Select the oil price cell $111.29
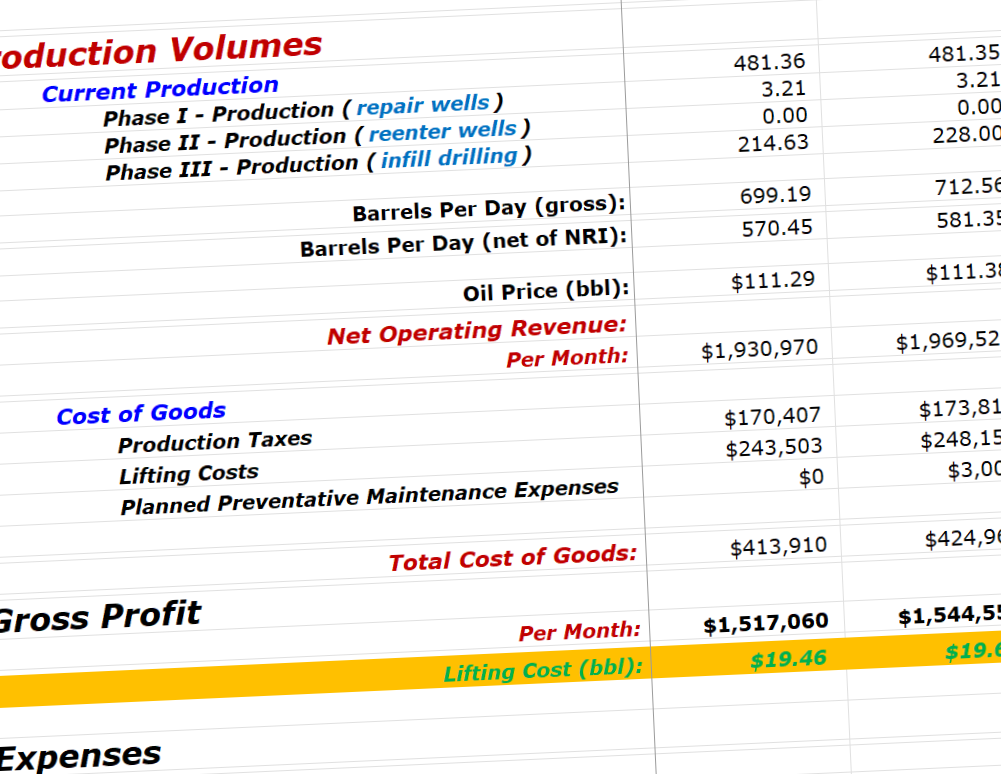 pyautogui.click(x=773, y=280)
